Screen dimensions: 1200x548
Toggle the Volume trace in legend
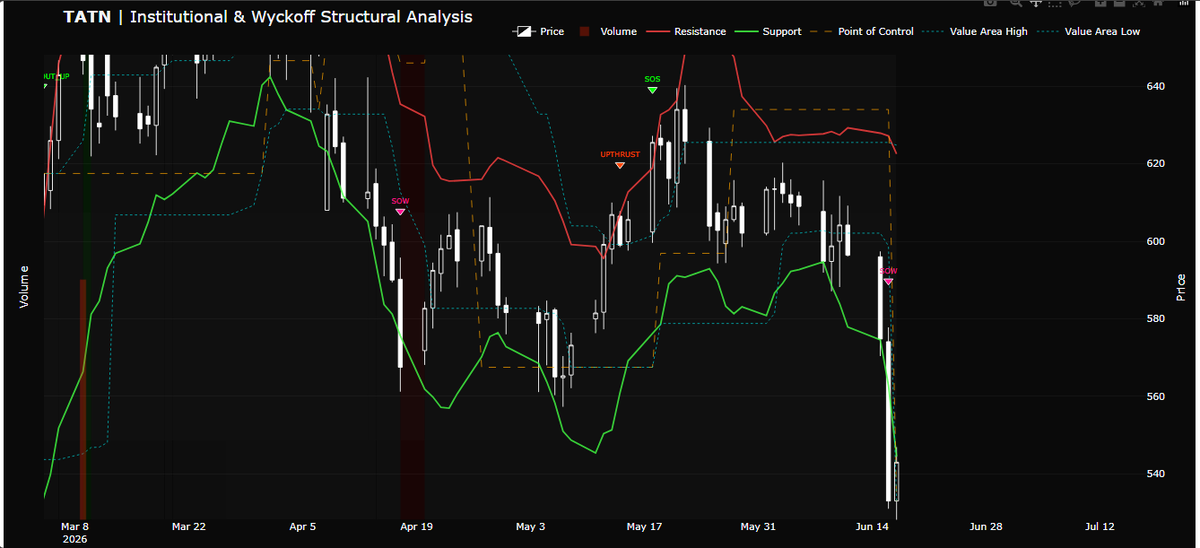606,31
